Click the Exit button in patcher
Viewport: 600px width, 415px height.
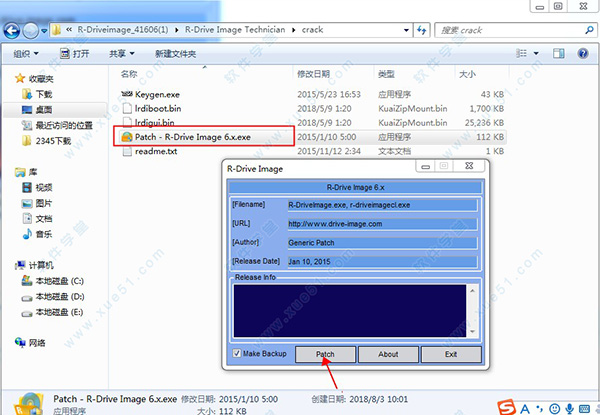pos(451,354)
